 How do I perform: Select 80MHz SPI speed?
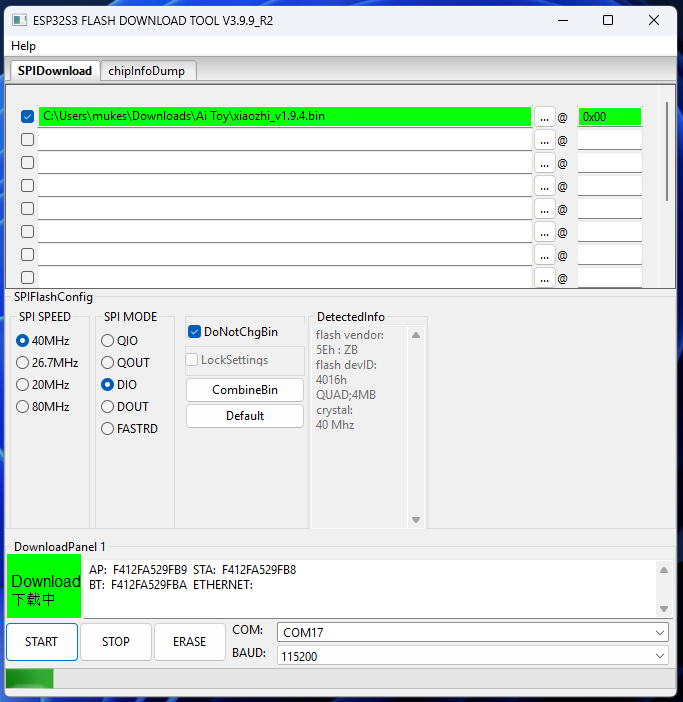[x=43, y=407]
